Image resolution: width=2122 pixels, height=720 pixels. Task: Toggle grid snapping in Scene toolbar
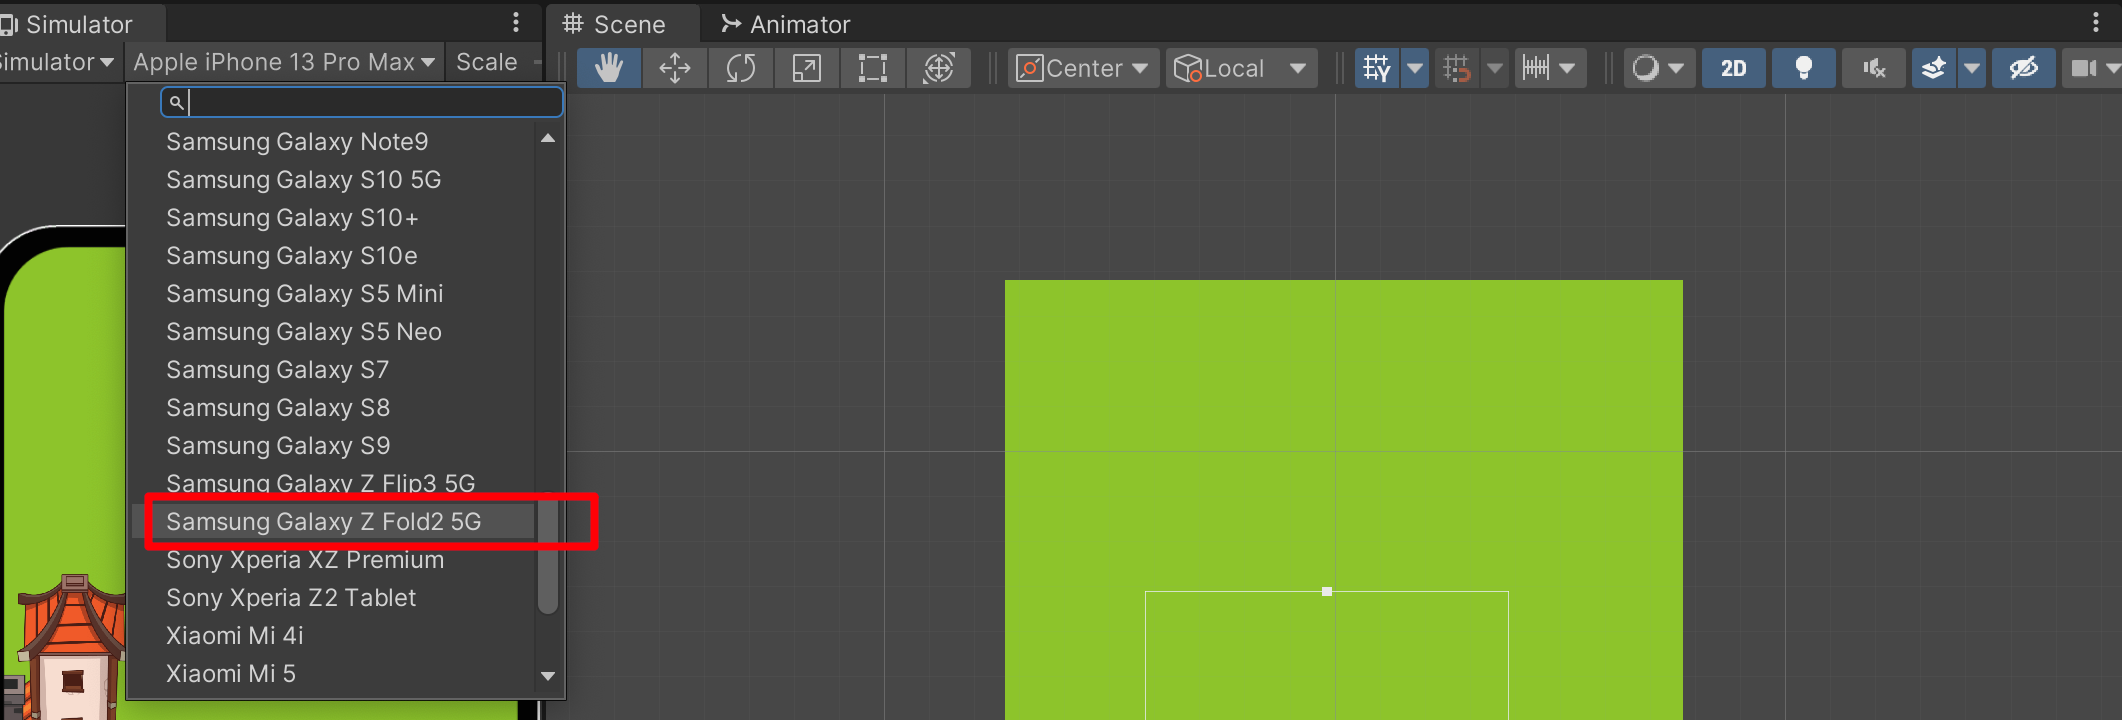coord(1457,68)
